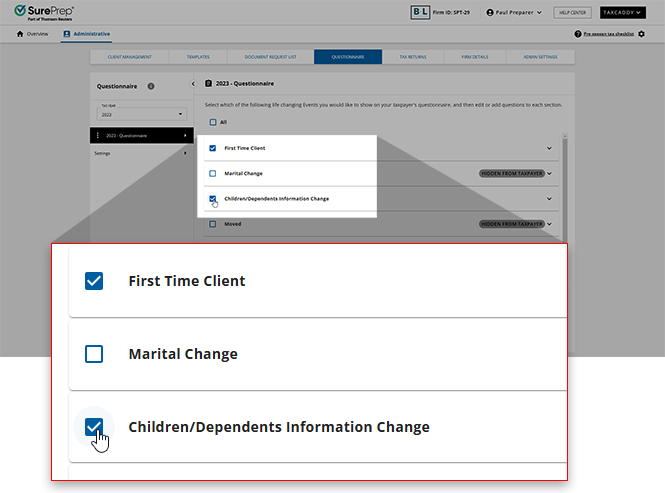Open the Overview home icon
The image size is (665, 493).
point(20,34)
